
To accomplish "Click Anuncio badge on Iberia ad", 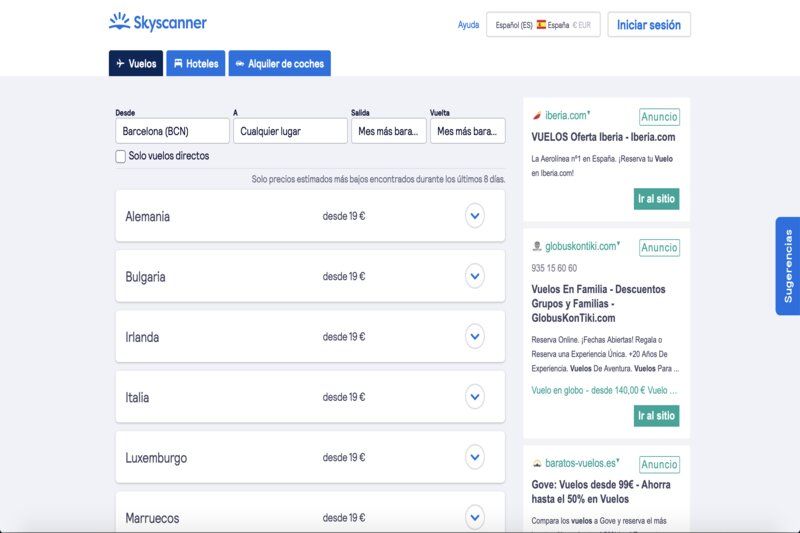I will coord(659,117).
